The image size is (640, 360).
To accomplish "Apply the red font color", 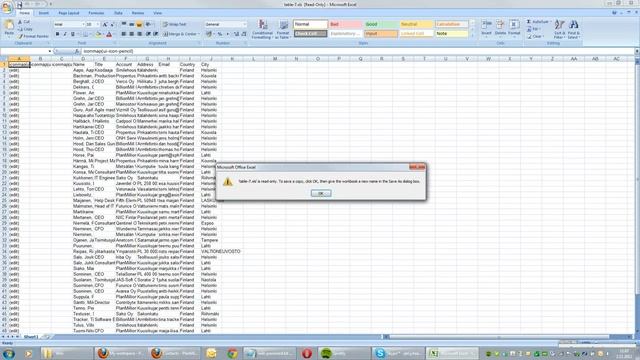I will click(x=109, y=34).
